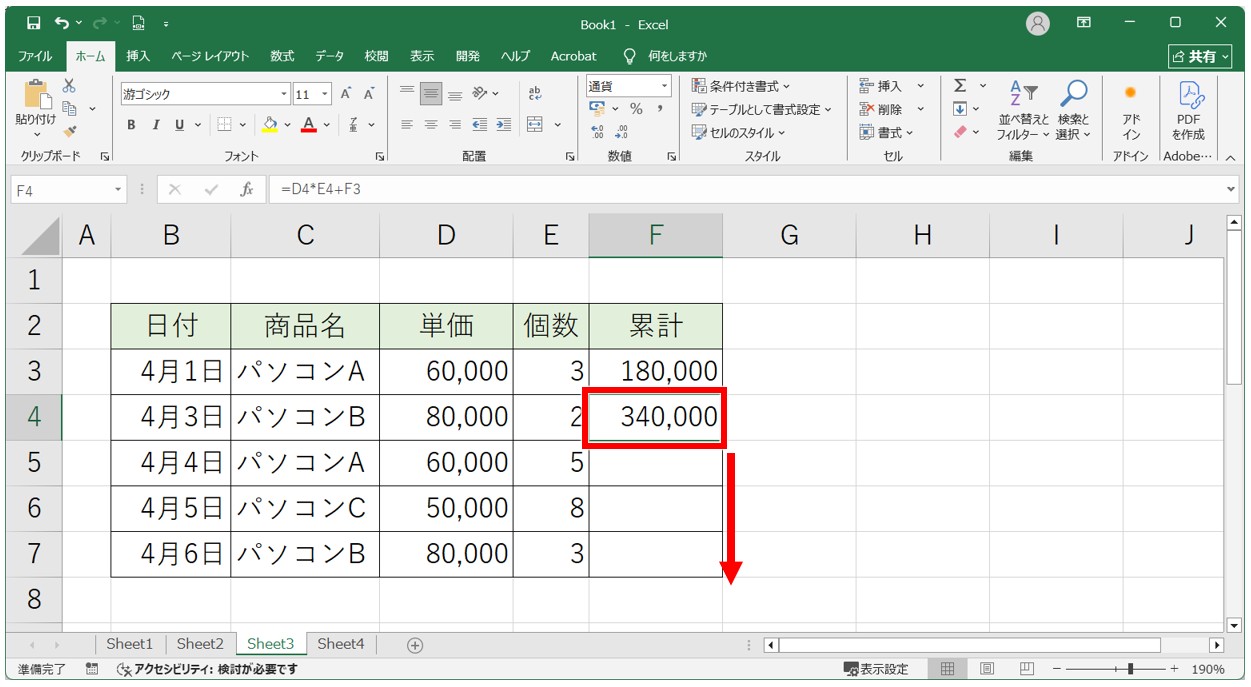The image size is (1251, 687).
Task: Click the 挿入 button in the セル group
Action: (x=892, y=86)
